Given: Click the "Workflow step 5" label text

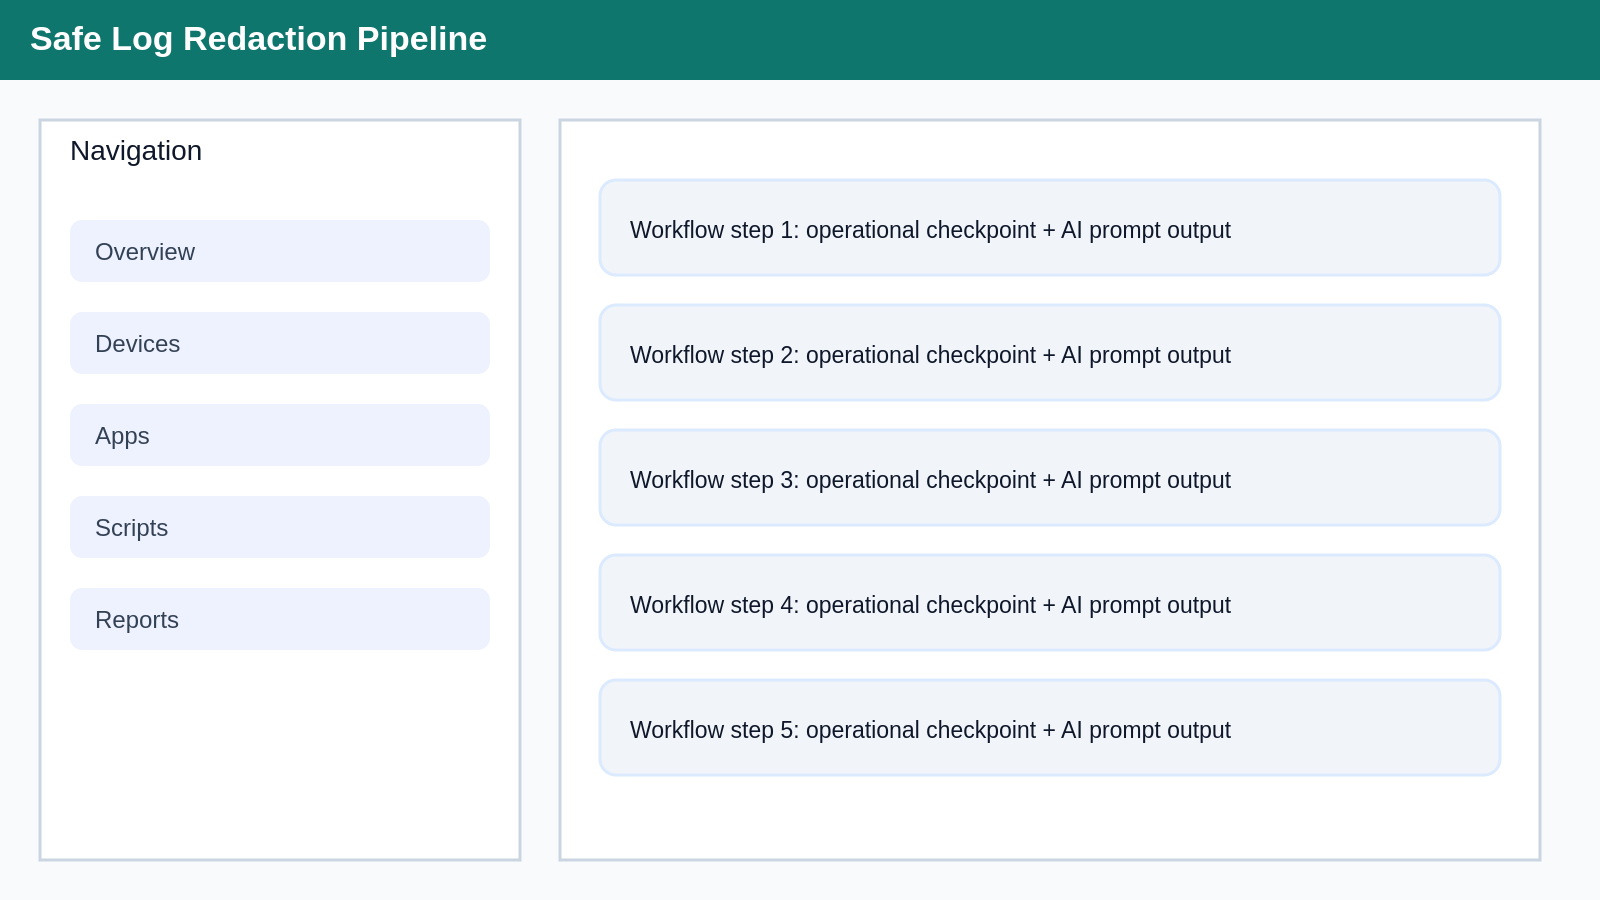Looking at the screenshot, I should coord(711,730).
